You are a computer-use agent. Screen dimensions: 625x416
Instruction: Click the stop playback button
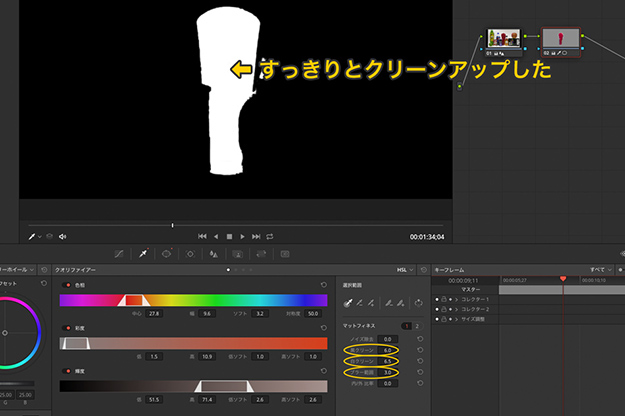229,237
